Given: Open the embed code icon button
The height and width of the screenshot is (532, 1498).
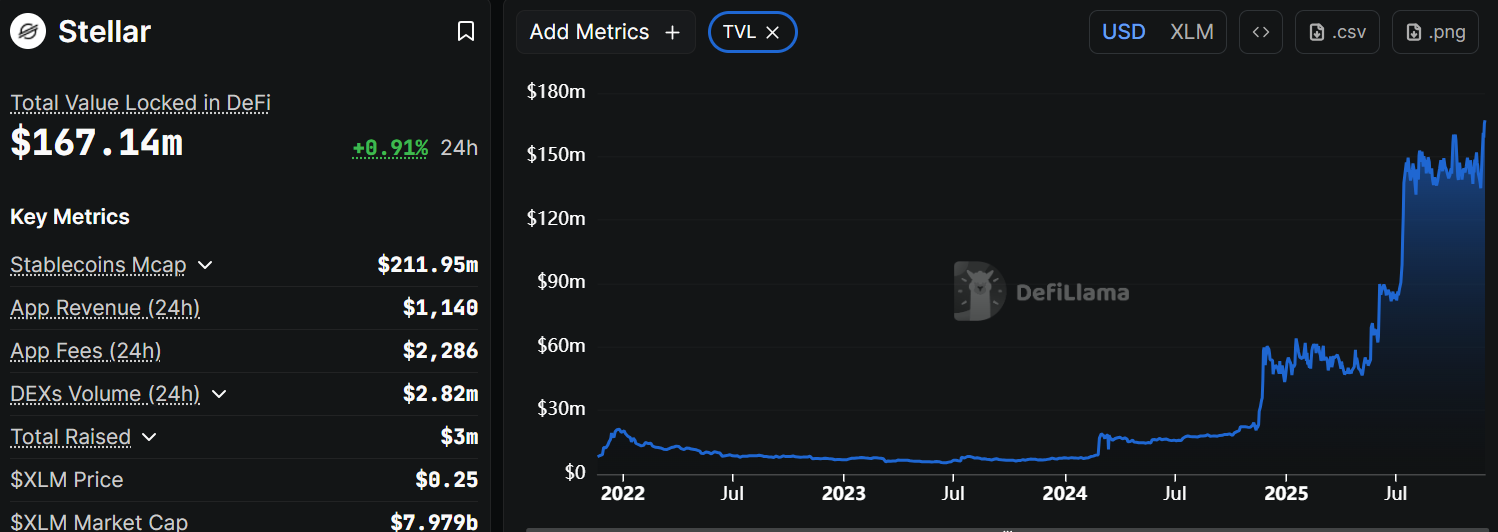Looking at the screenshot, I should pos(1261,32).
